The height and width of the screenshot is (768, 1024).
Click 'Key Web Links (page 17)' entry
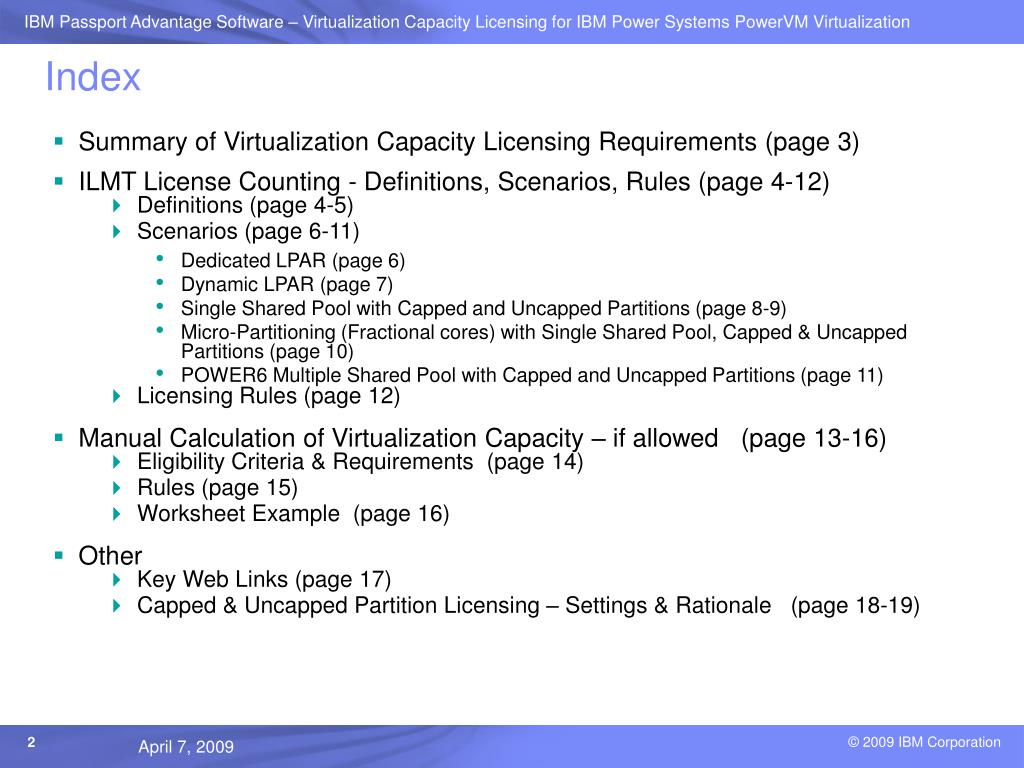tap(264, 579)
